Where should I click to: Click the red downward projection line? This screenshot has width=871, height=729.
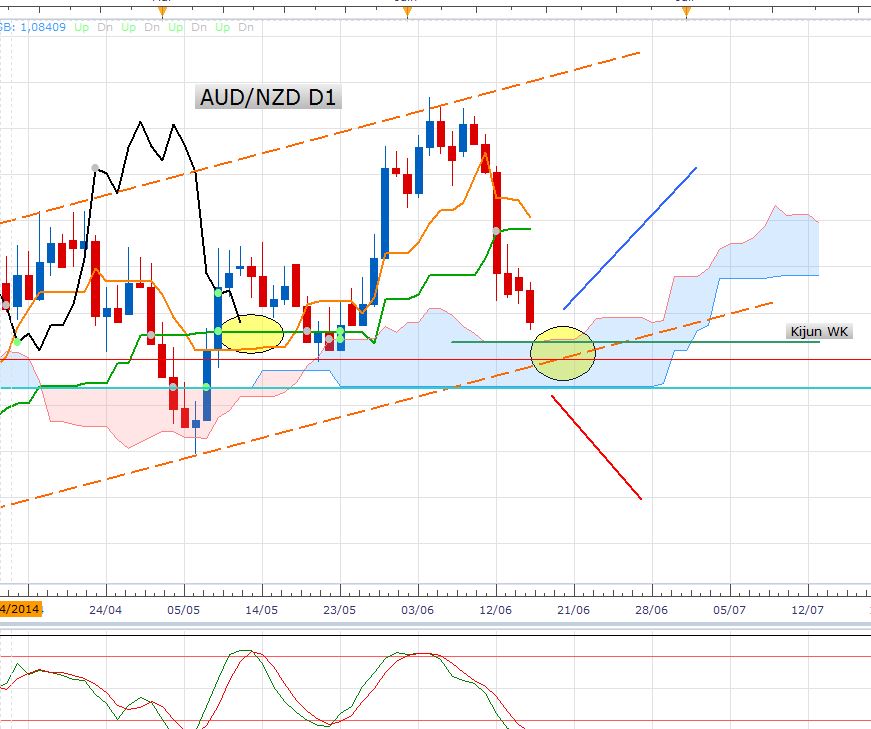597,447
